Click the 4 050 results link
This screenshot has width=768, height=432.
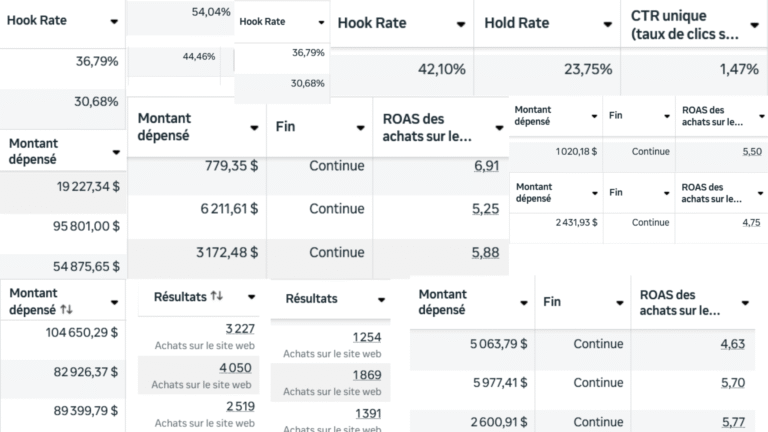238,367
